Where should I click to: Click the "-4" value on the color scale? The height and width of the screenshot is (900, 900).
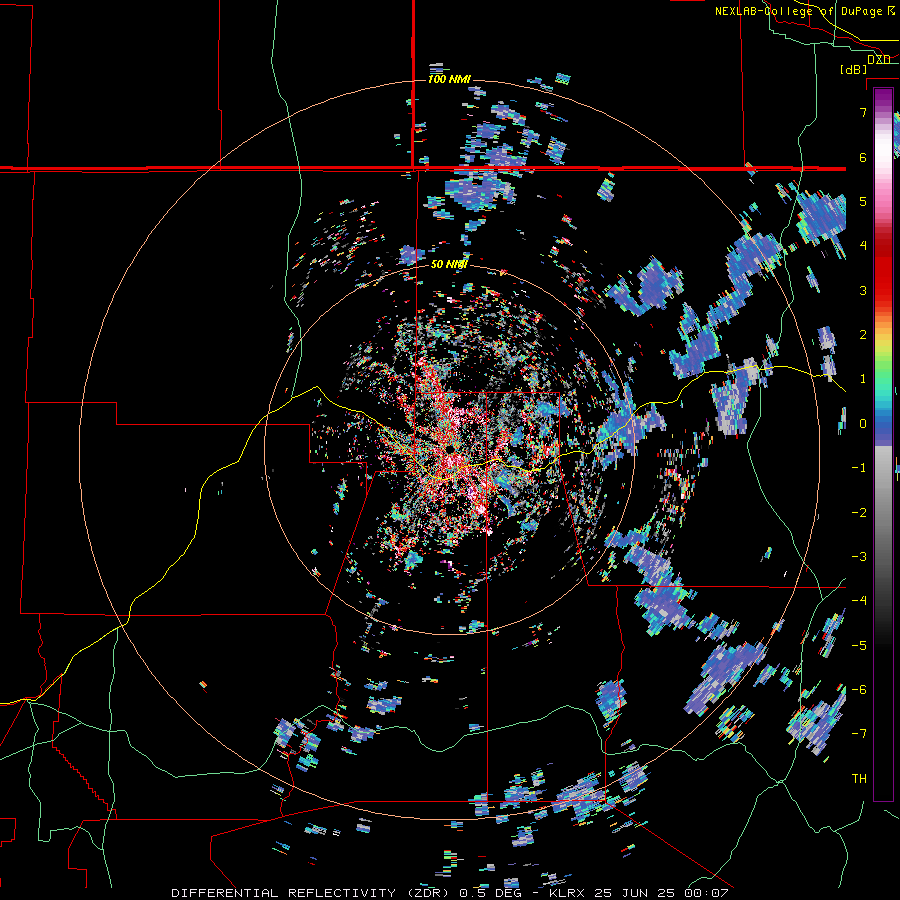859,601
